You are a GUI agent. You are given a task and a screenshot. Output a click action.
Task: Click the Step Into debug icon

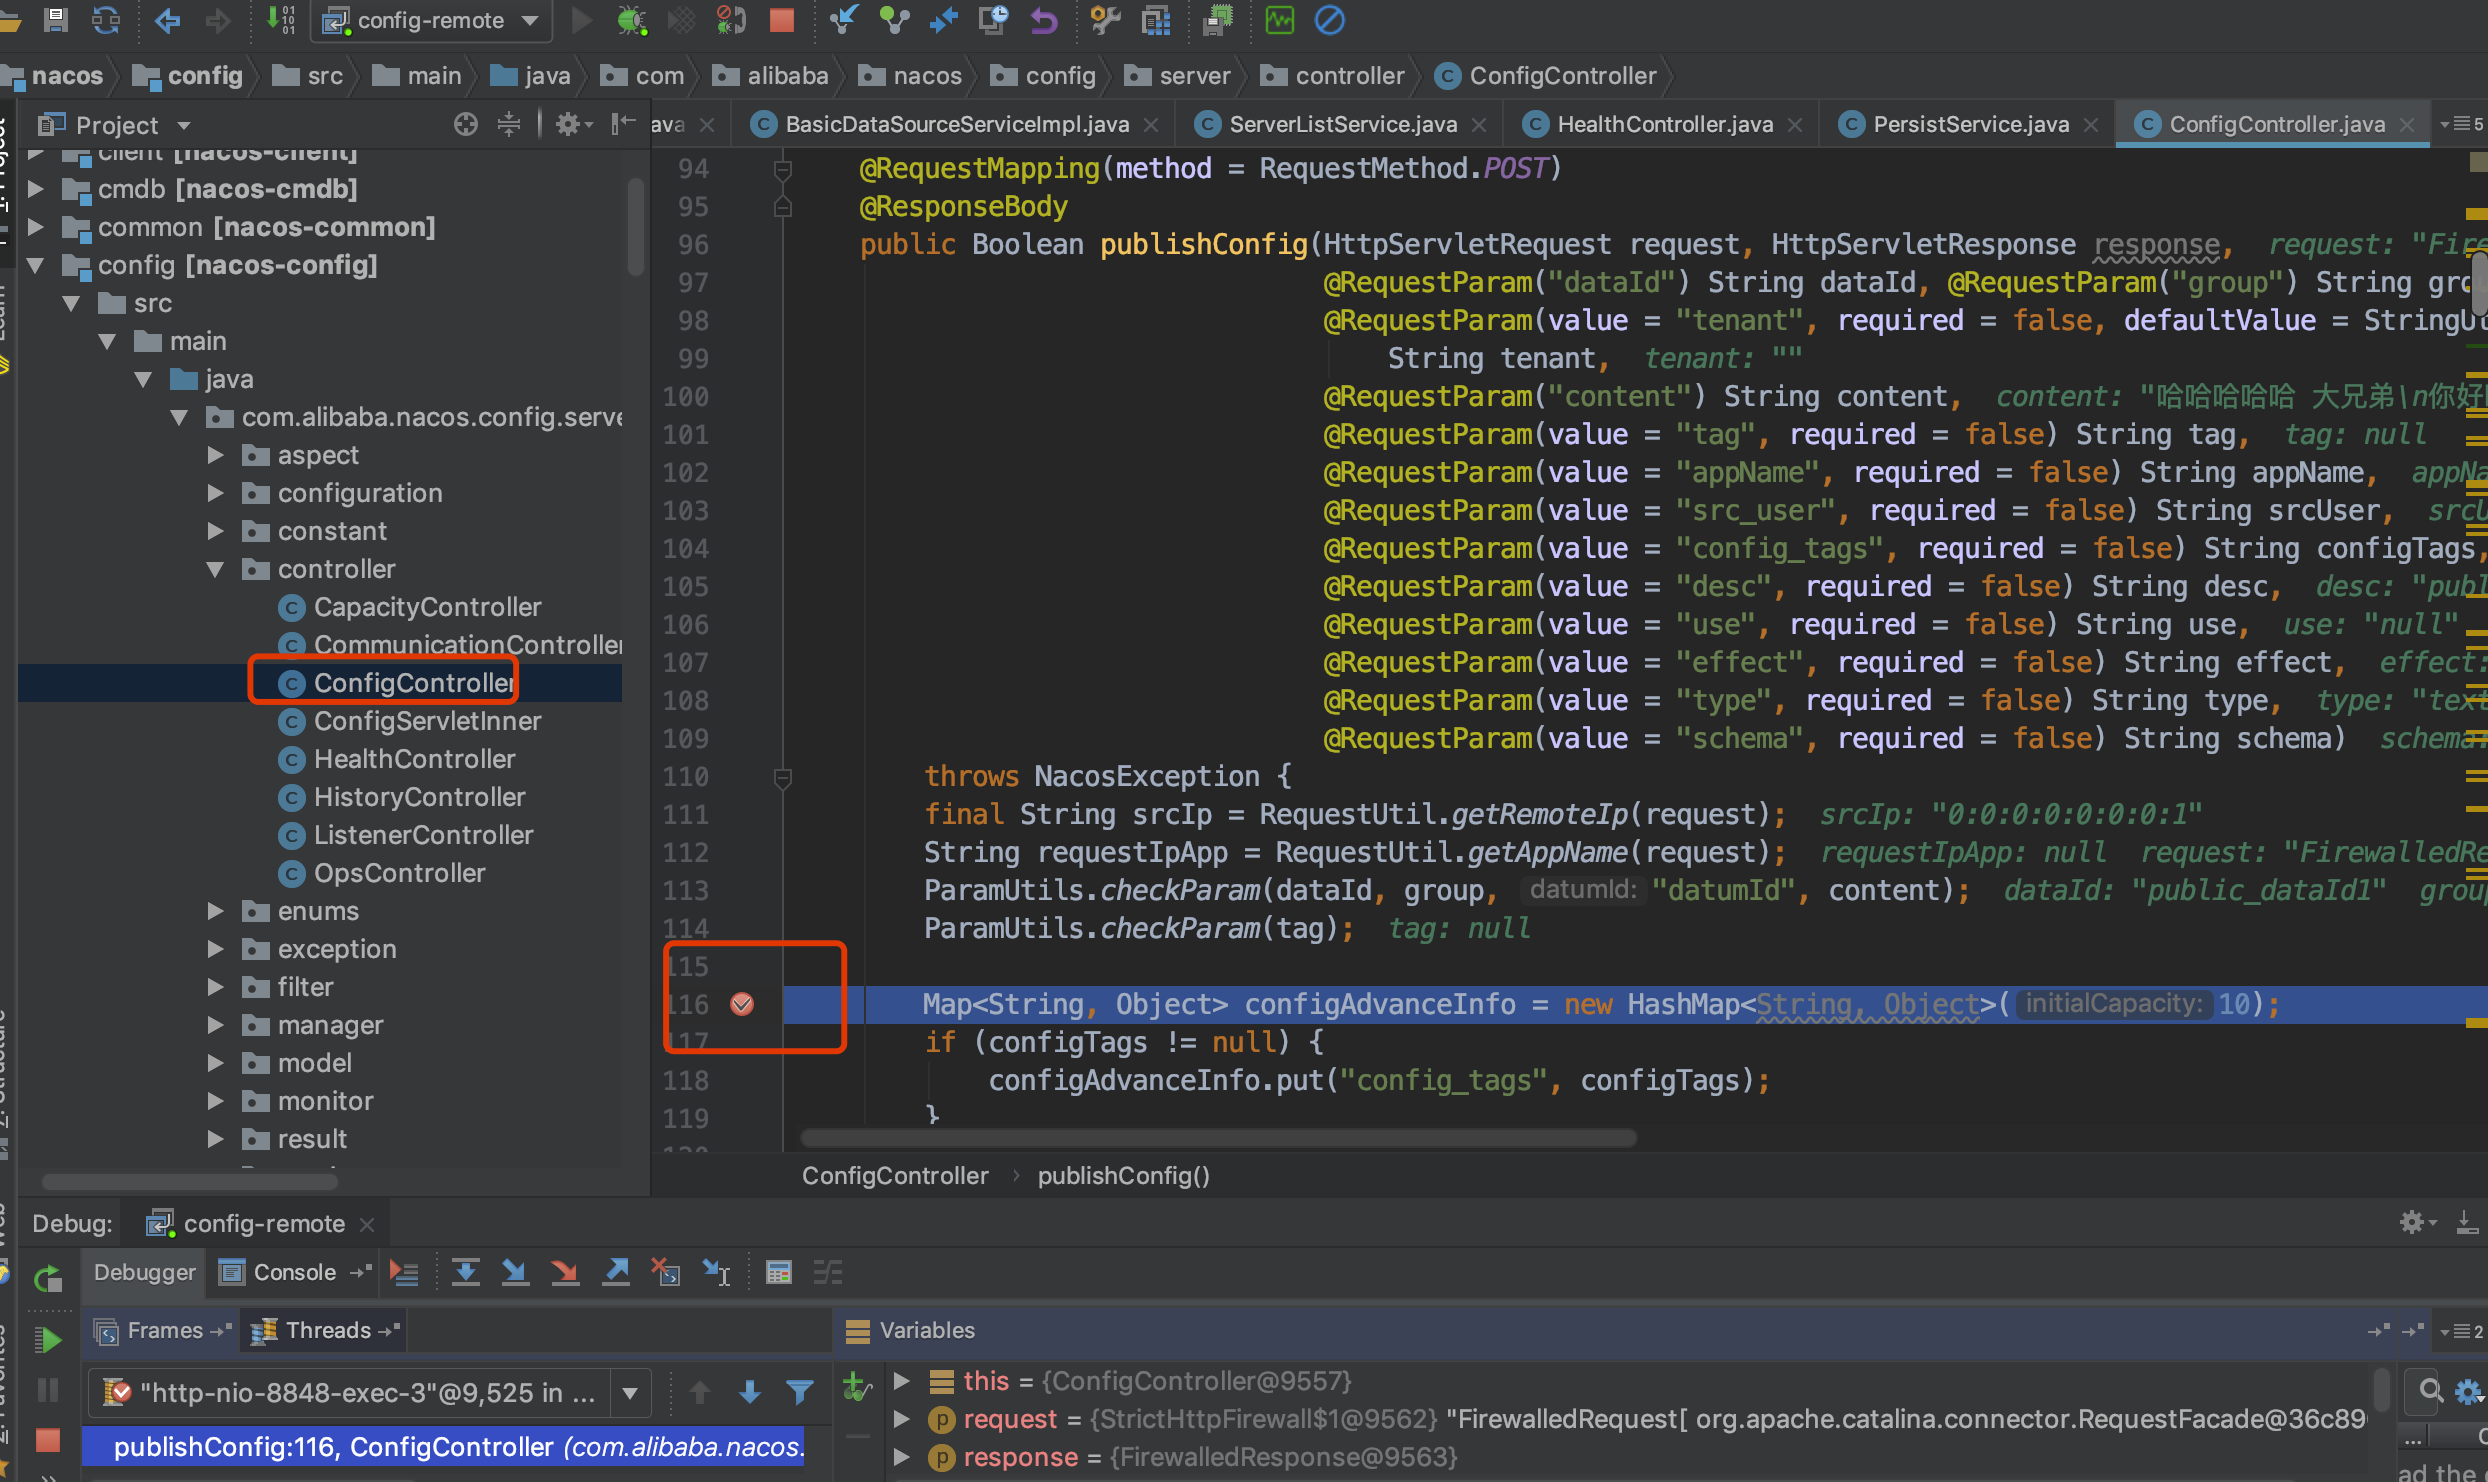pyautogui.click(x=515, y=1272)
